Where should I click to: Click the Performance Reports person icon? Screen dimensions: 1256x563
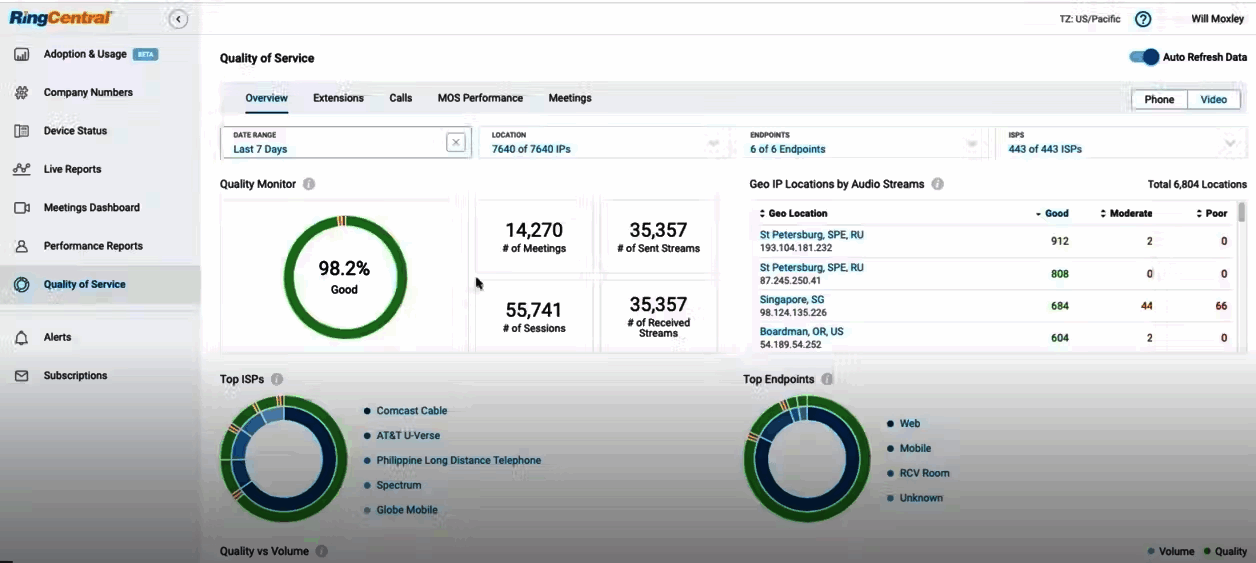[x=21, y=246]
